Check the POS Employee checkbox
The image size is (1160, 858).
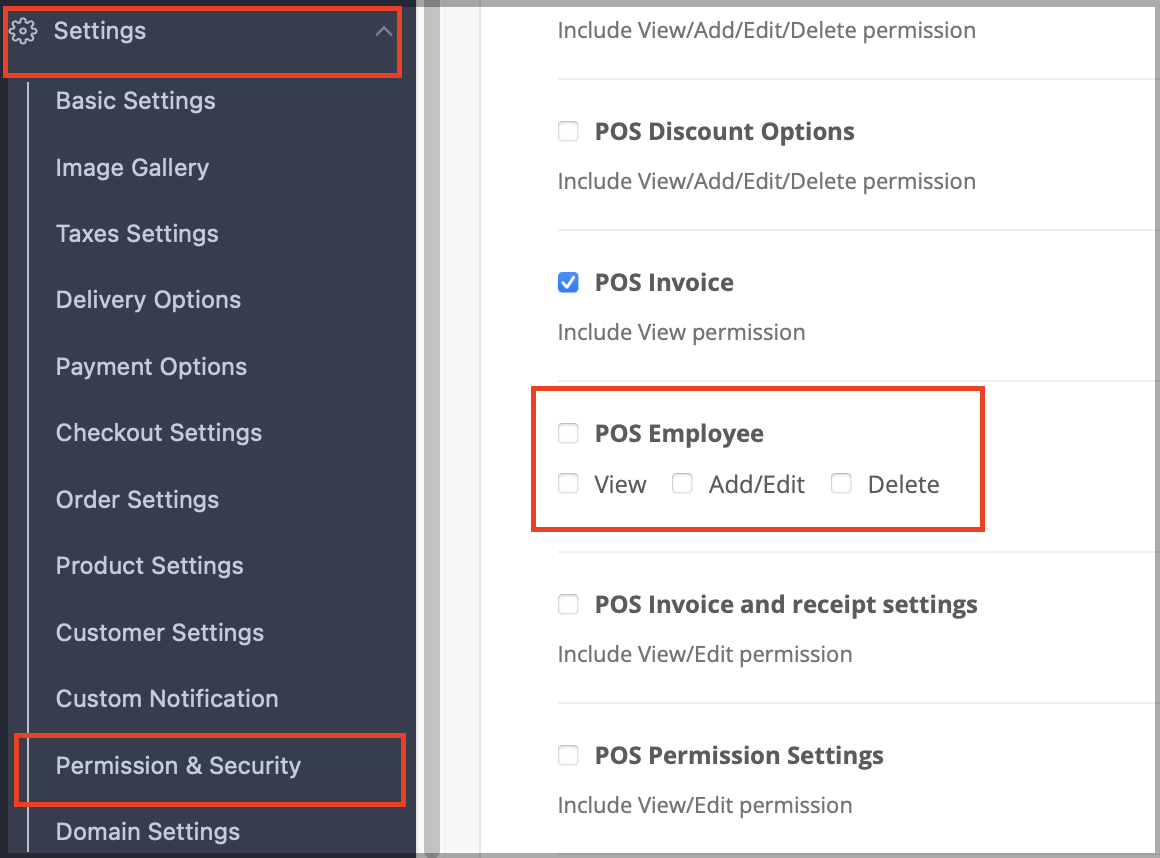(568, 433)
